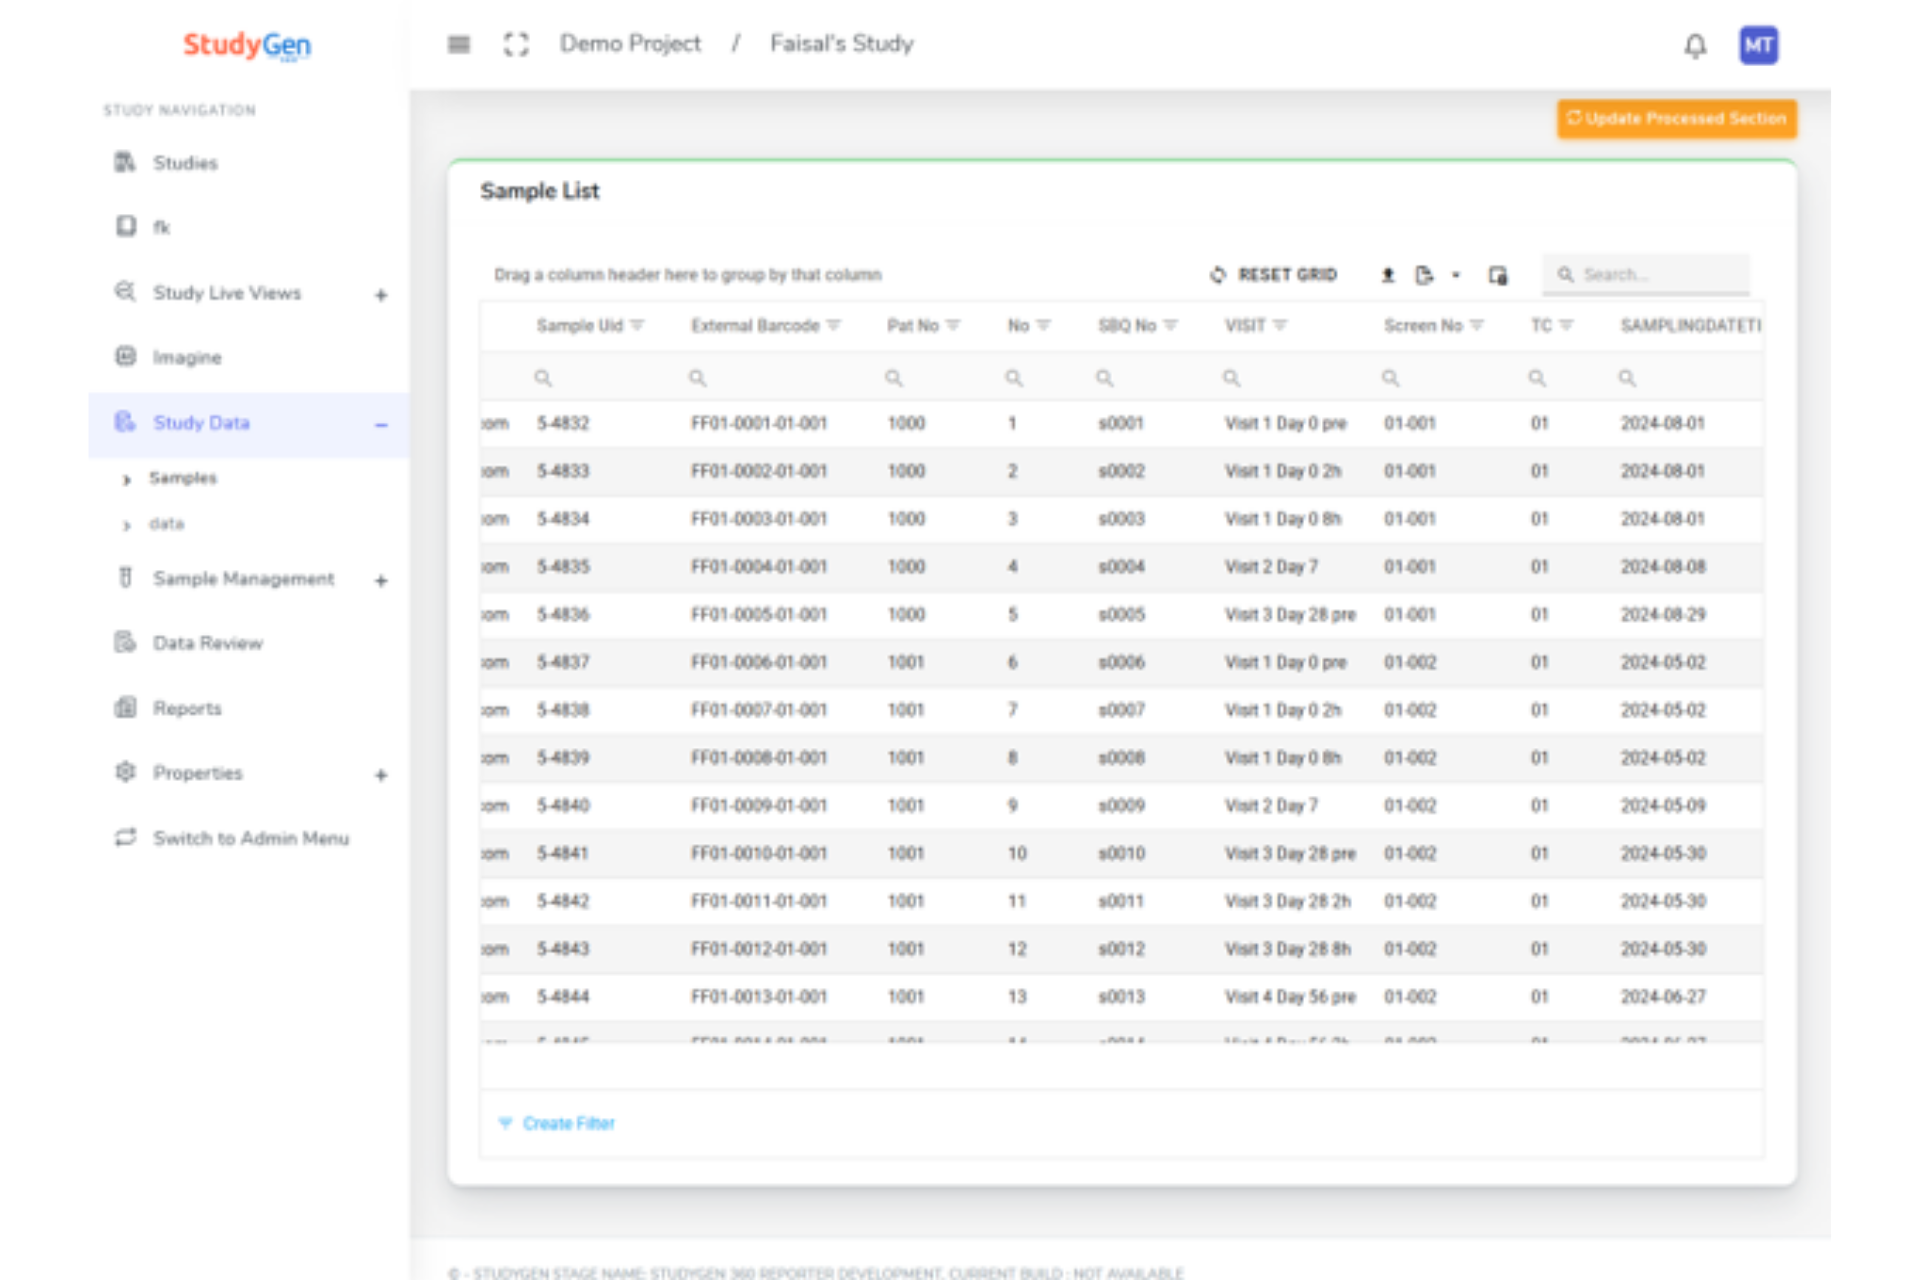Open the External Barcode column filter icon

pyautogui.click(x=834, y=326)
